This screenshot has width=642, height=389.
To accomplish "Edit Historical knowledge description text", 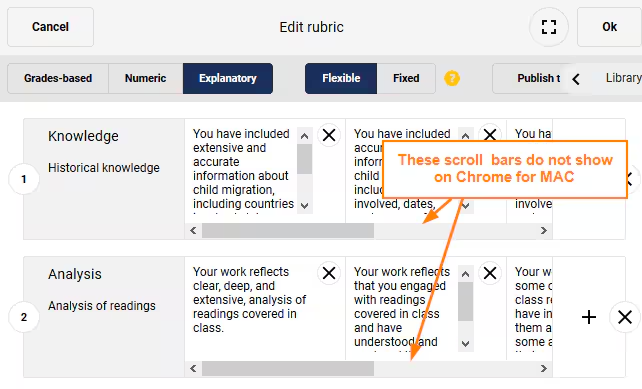I will (104, 168).
